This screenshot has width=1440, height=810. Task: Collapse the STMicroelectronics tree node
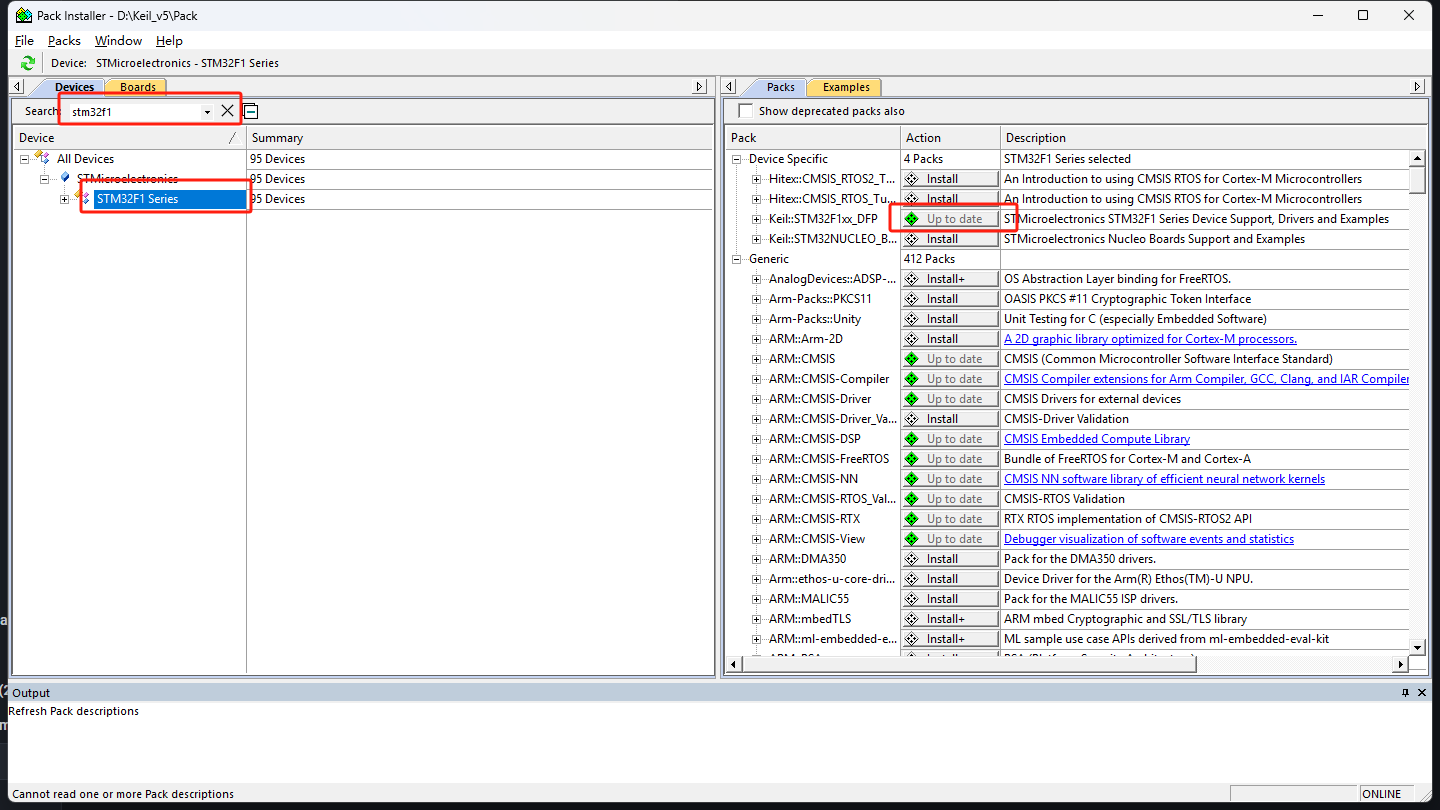[x=44, y=179]
